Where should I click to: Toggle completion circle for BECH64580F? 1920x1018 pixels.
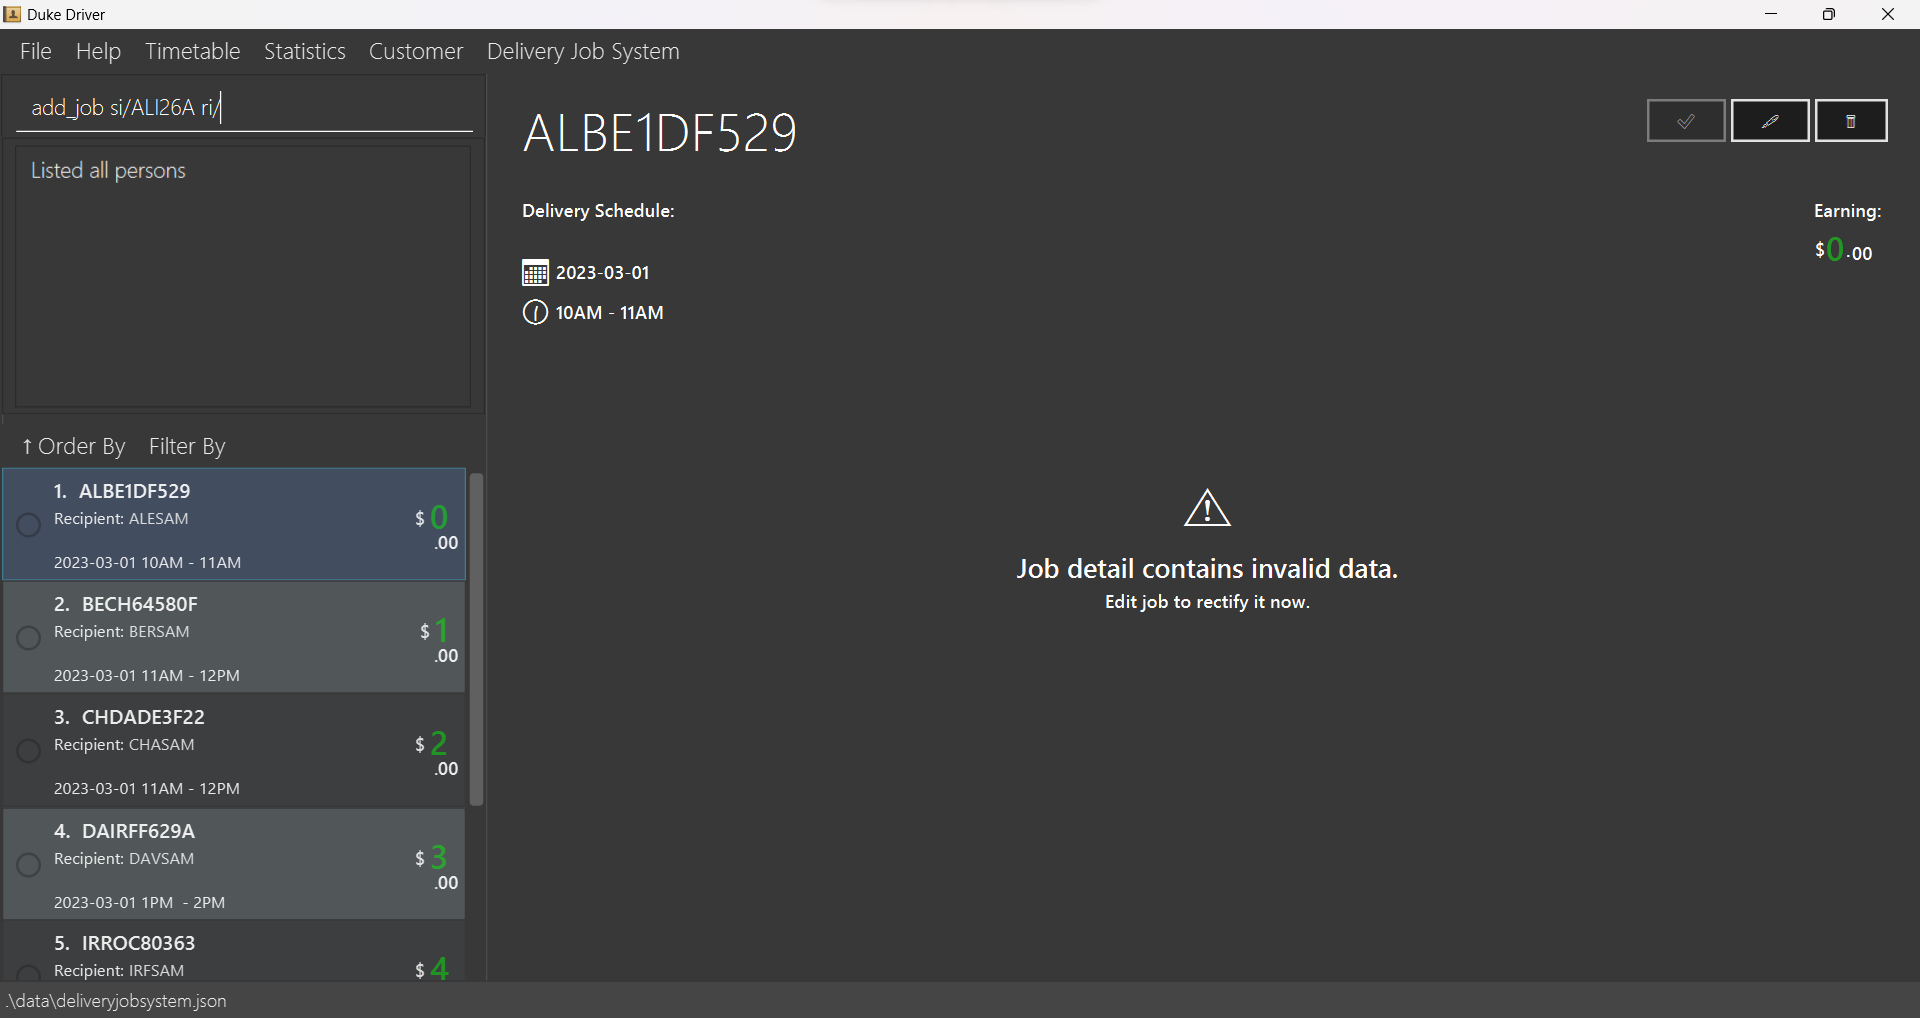coord(28,637)
